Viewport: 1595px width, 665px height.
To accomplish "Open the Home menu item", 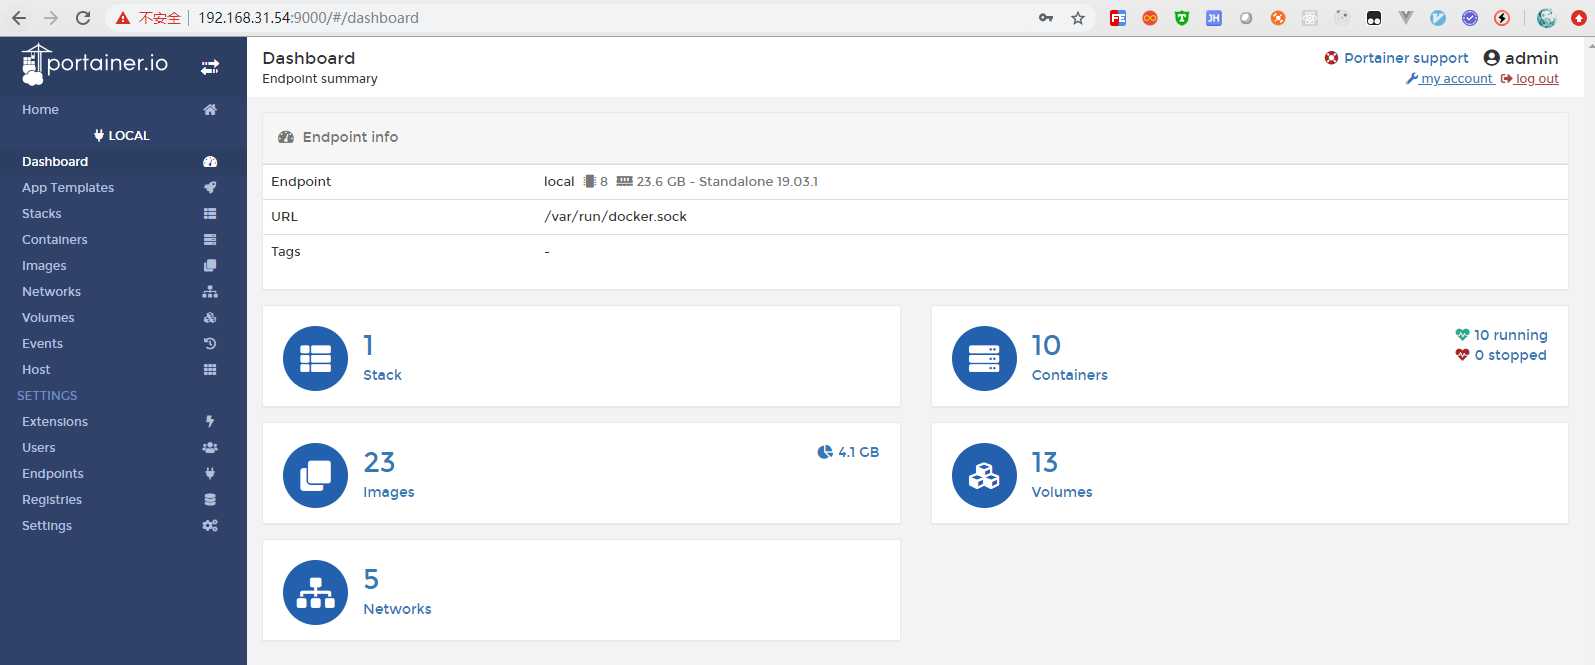I will (123, 110).
